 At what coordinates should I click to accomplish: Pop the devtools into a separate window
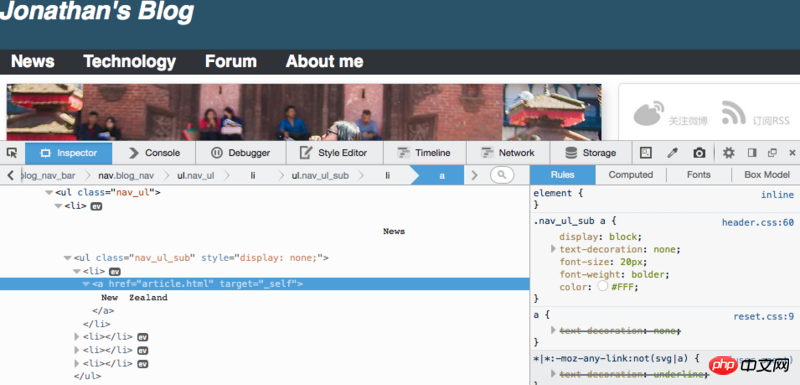[772, 152]
